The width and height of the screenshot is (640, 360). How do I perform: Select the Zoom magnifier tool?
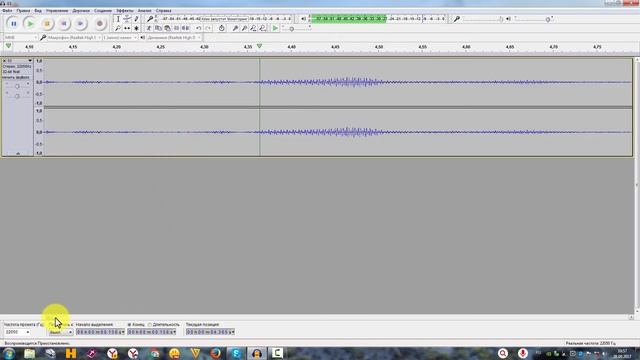[x=118, y=28]
